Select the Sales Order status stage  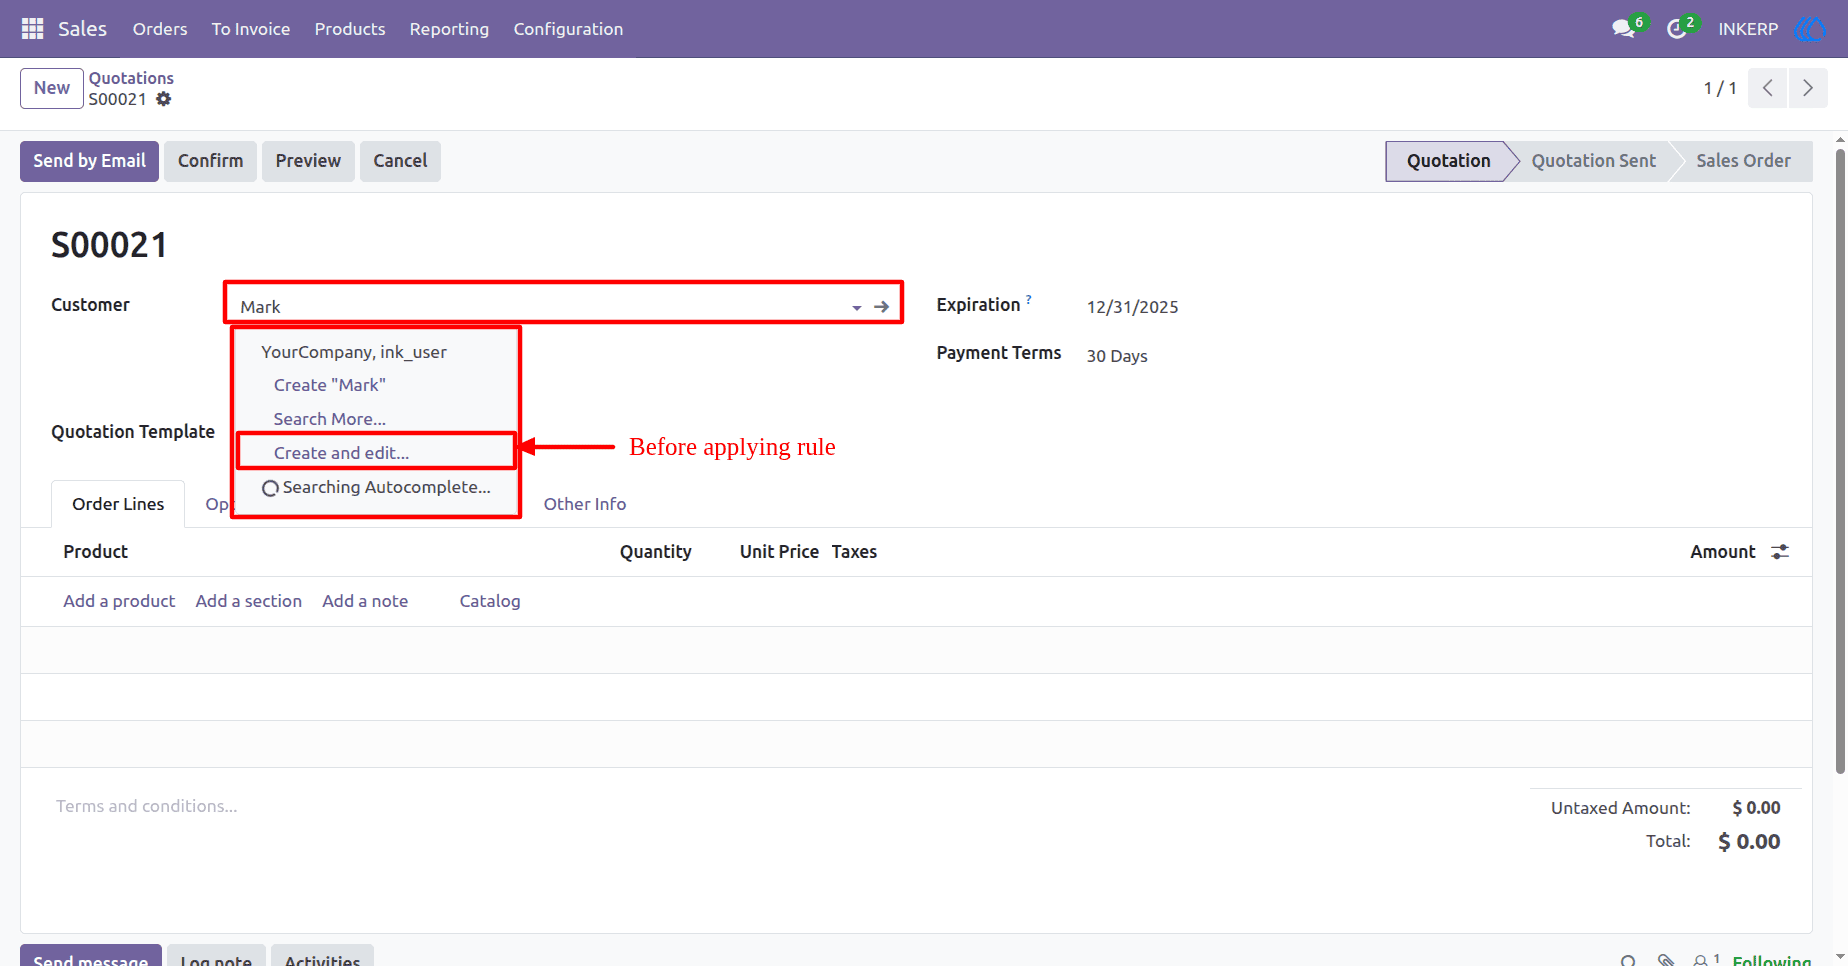point(1743,161)
